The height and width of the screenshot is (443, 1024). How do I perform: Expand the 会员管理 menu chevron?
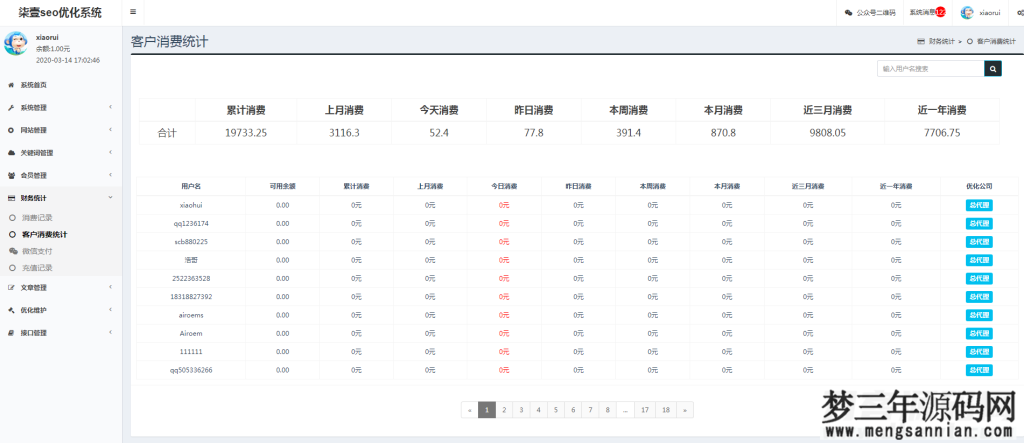point(110,175)
